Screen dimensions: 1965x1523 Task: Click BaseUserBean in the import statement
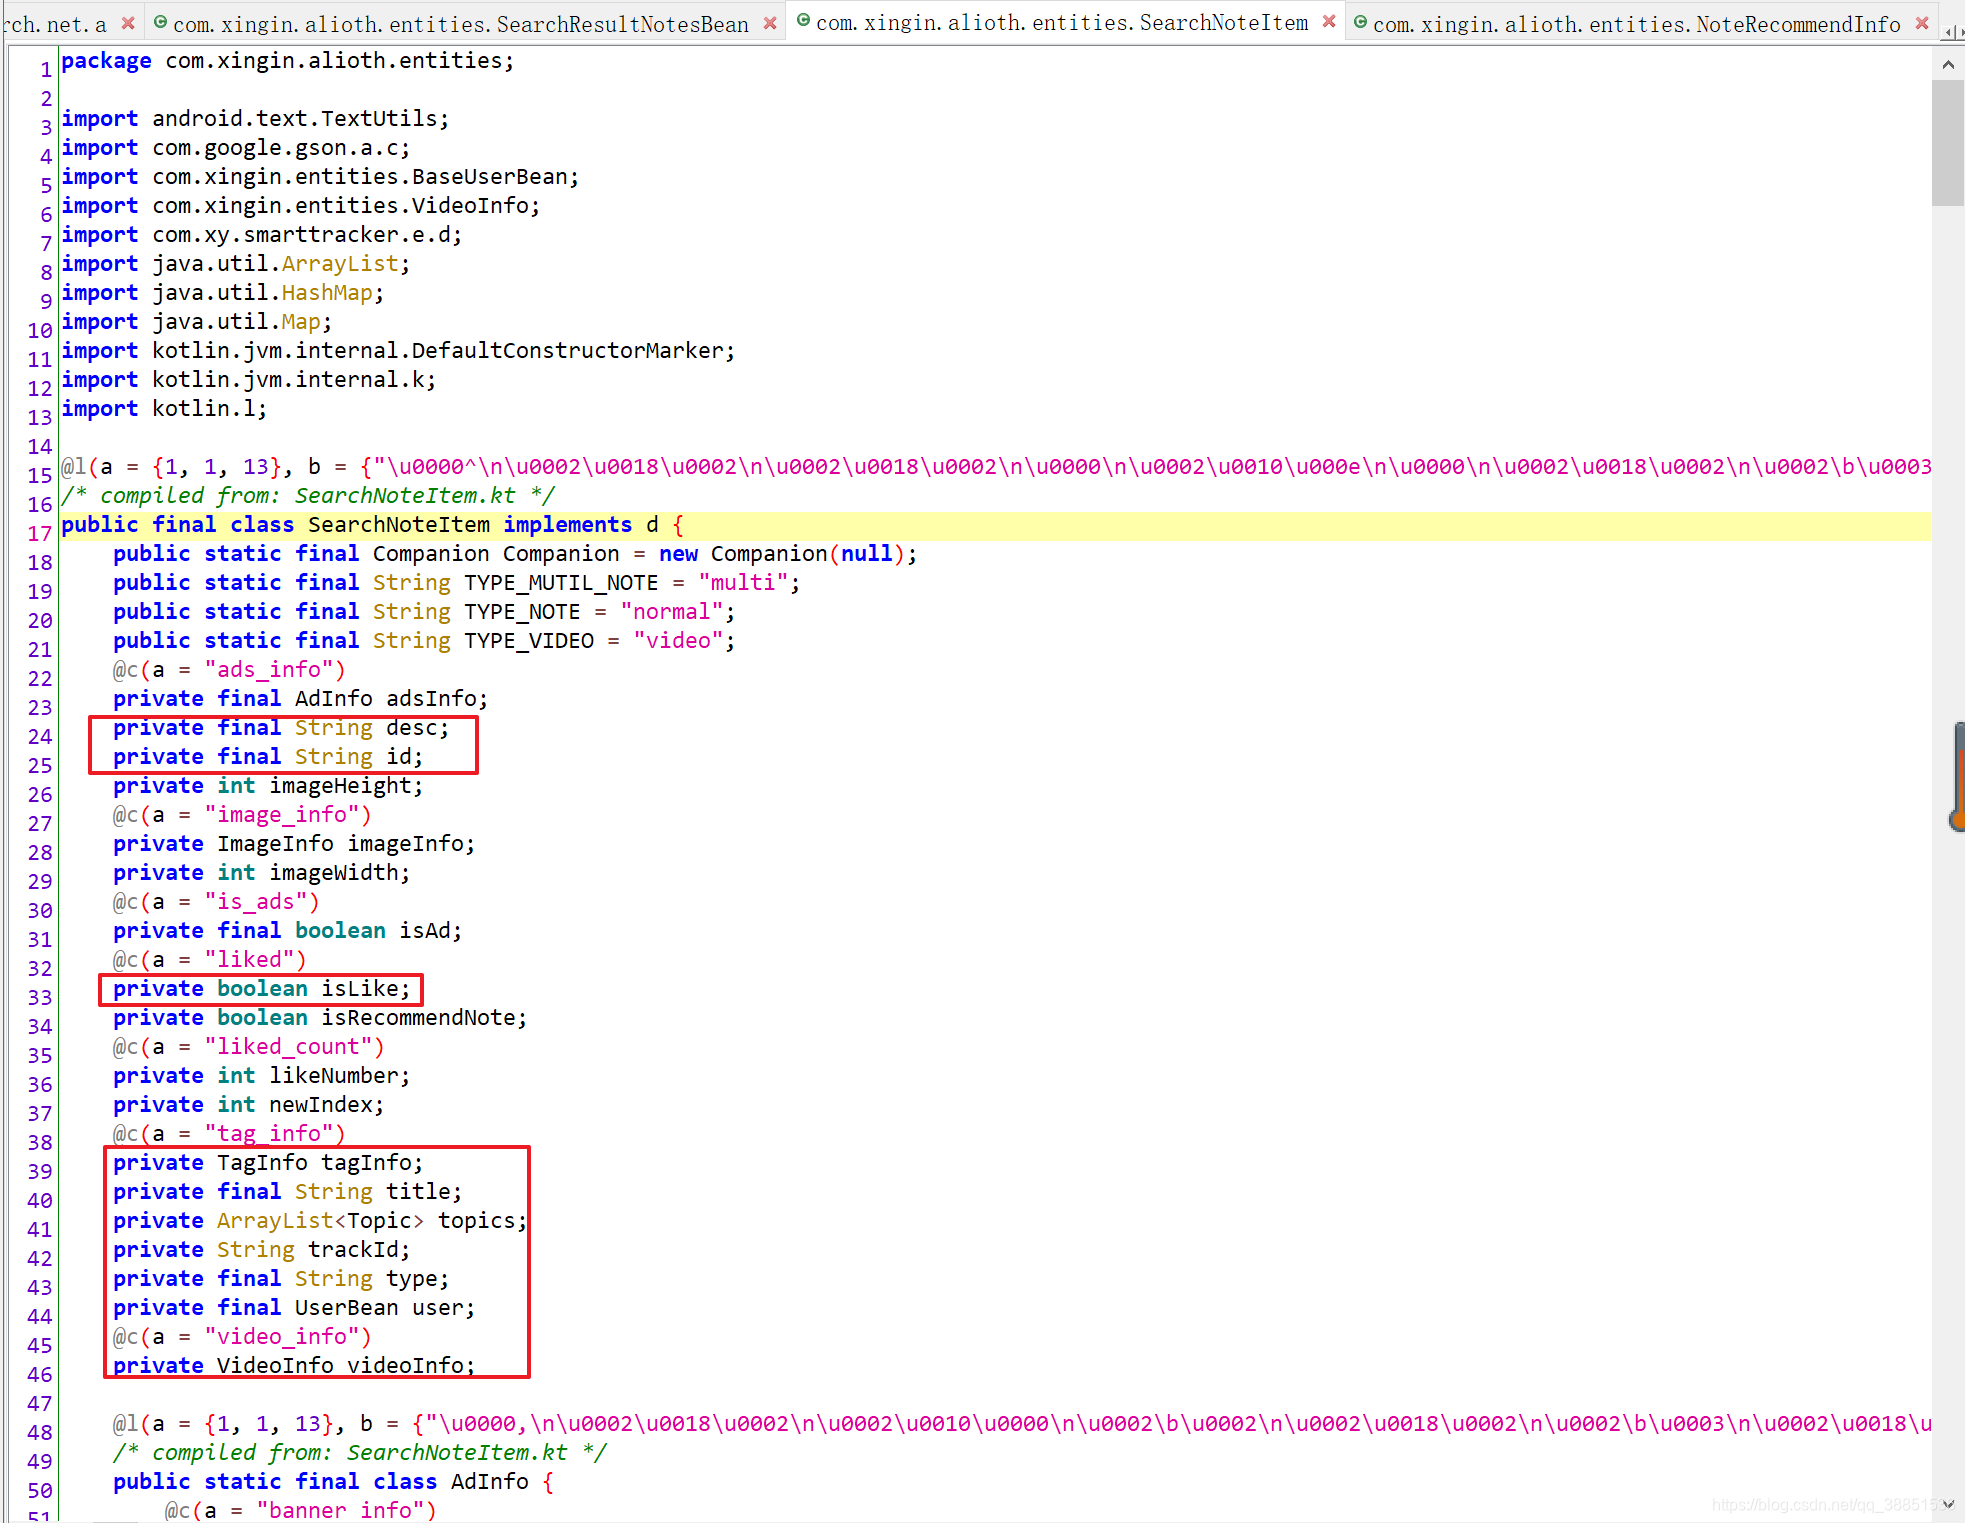click(490, 177)
